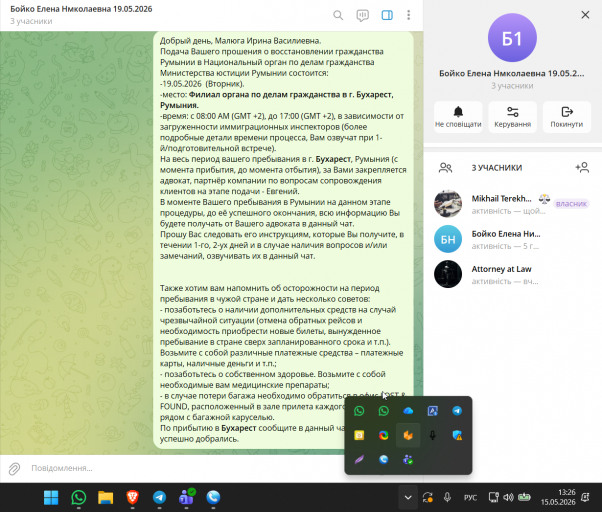Open the blue pen-app tray icon
Image resolution: width=602 pixels, height=512 pixels.
click(x=432, y=411)
